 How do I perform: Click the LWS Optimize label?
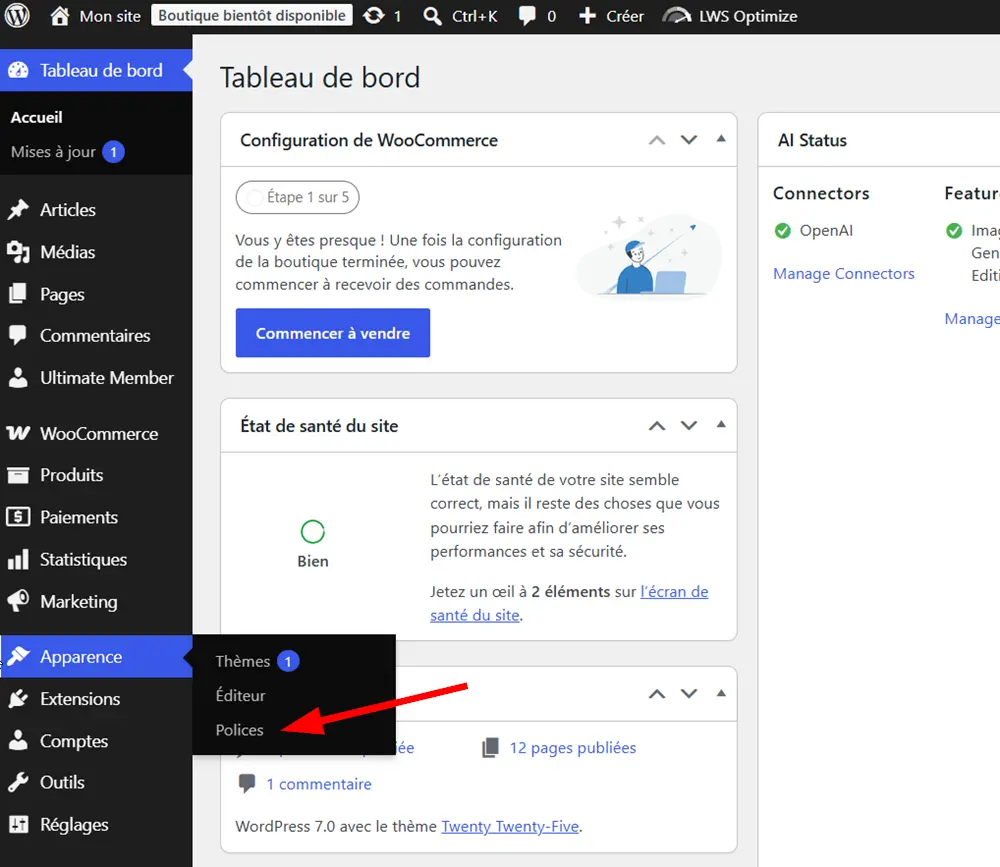[748, 16]
